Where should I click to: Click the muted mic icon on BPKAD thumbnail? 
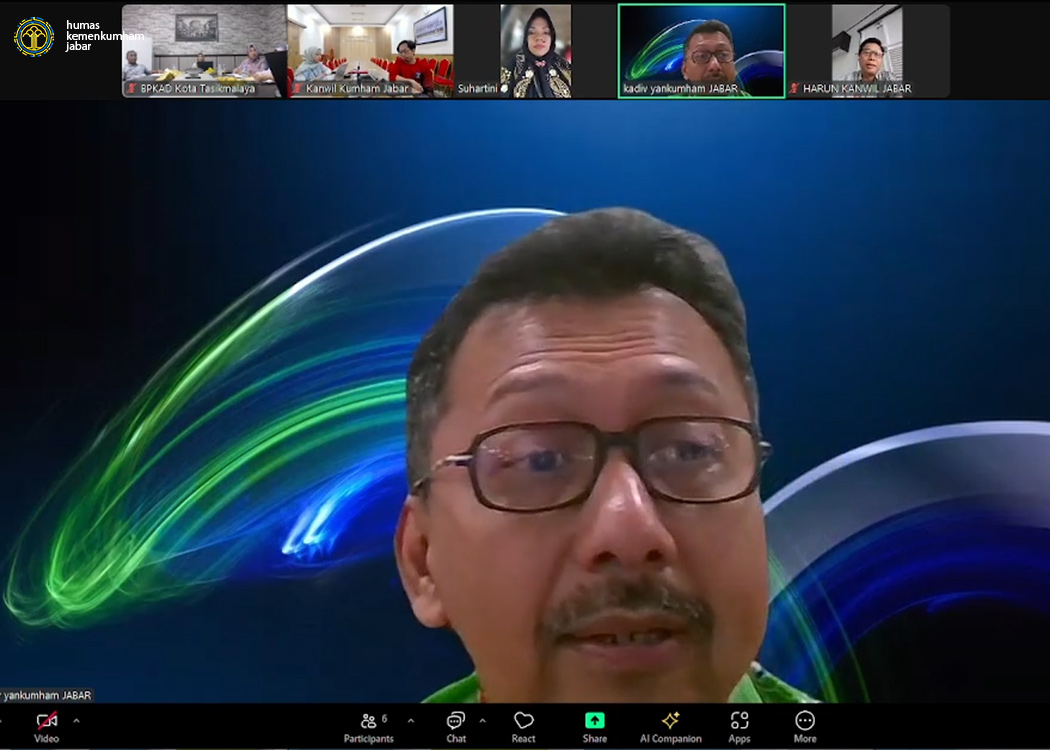click(131, 88)
